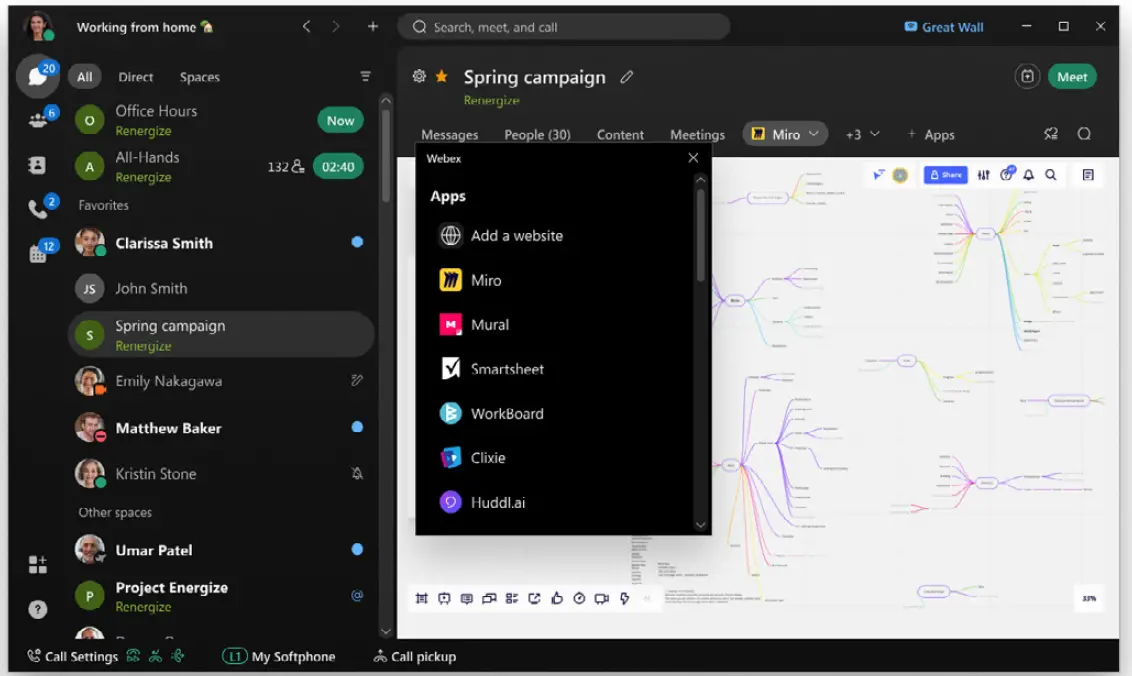Viewport: 1132px width, 676px height.
Task: Open Umar Patel conversation
Action: [x=221, y=550]
